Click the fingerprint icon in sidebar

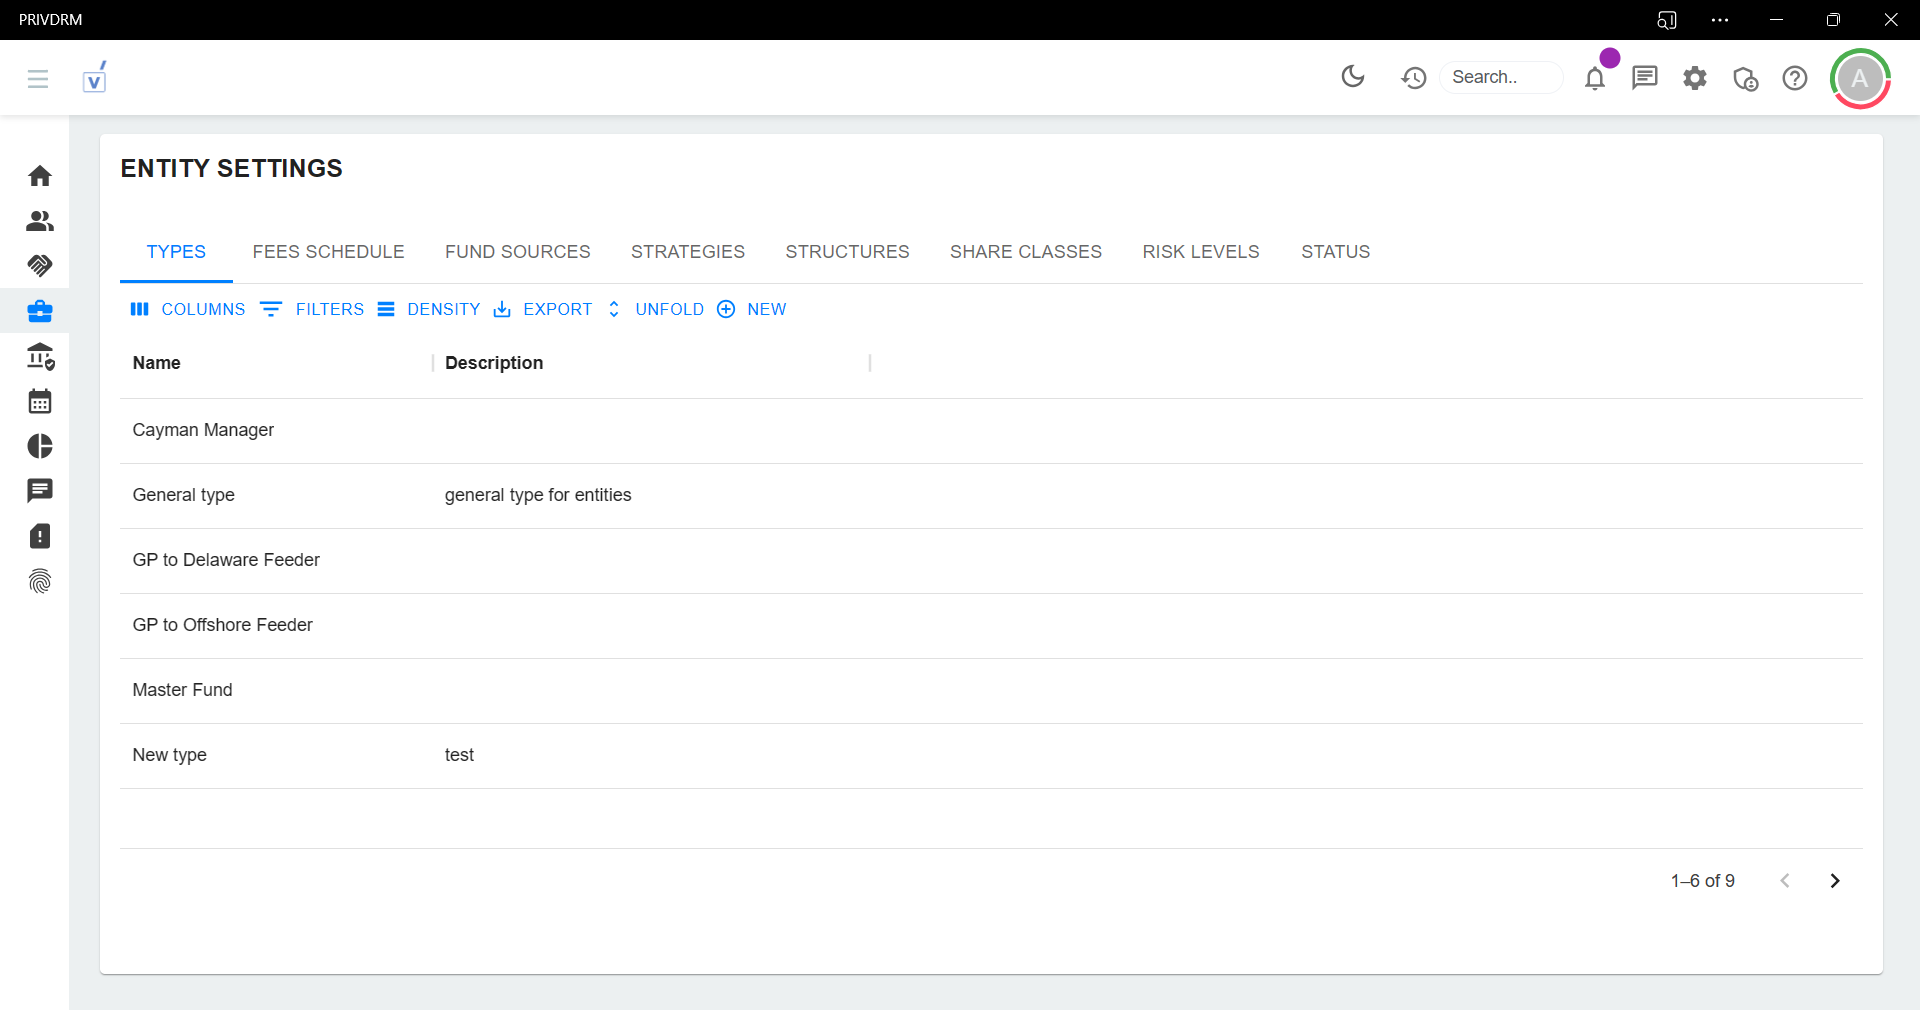pyautogui.click(x=40, y=581)
